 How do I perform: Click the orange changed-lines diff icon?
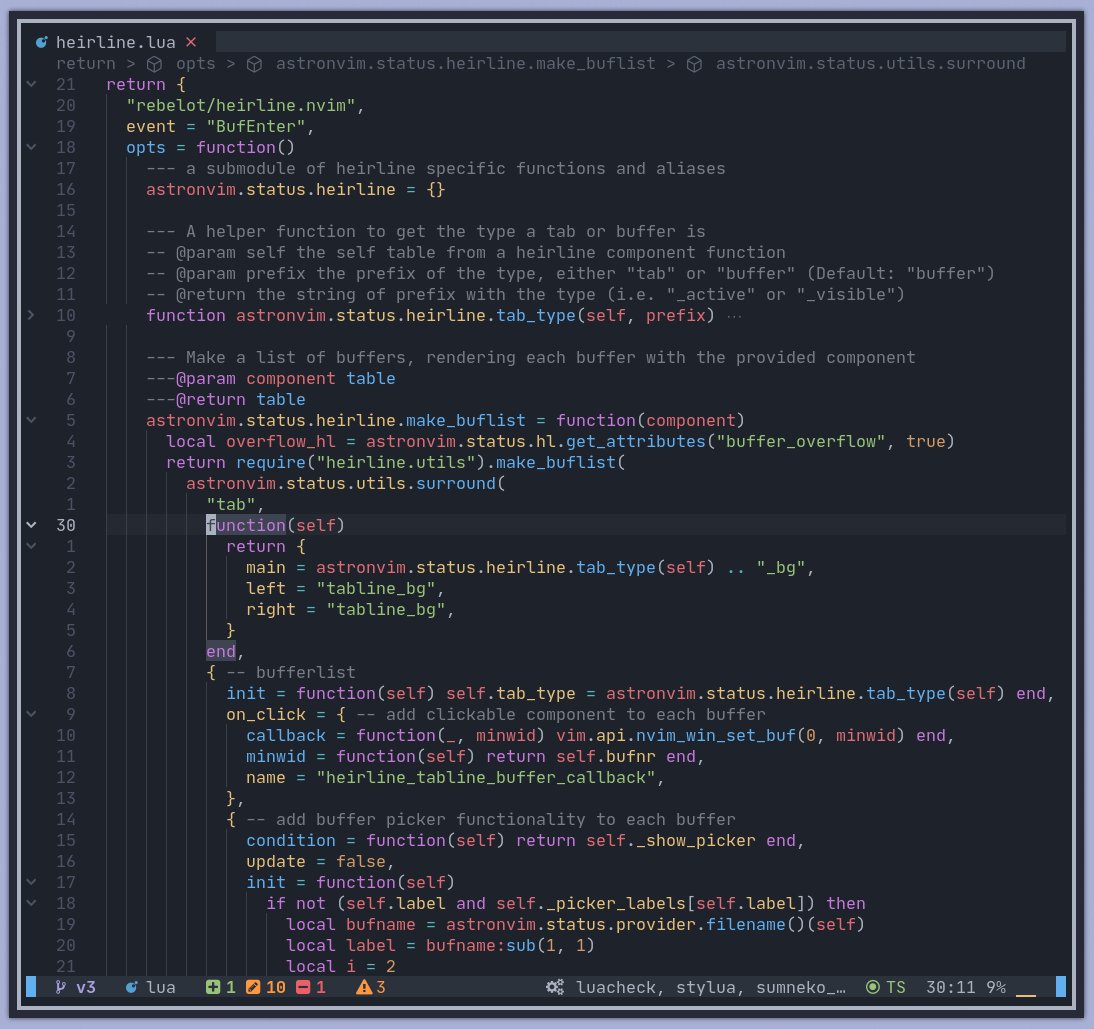(x=252, y=987)
